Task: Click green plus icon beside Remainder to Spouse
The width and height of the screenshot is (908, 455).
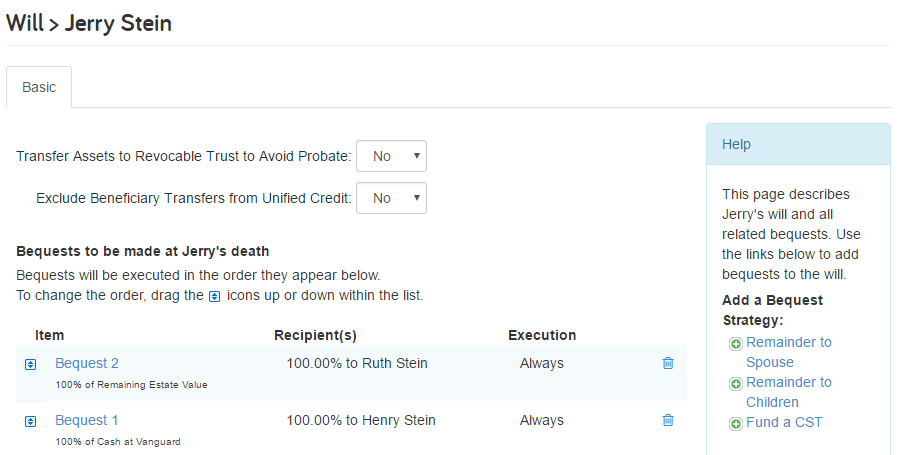Action: click(735, 344)
